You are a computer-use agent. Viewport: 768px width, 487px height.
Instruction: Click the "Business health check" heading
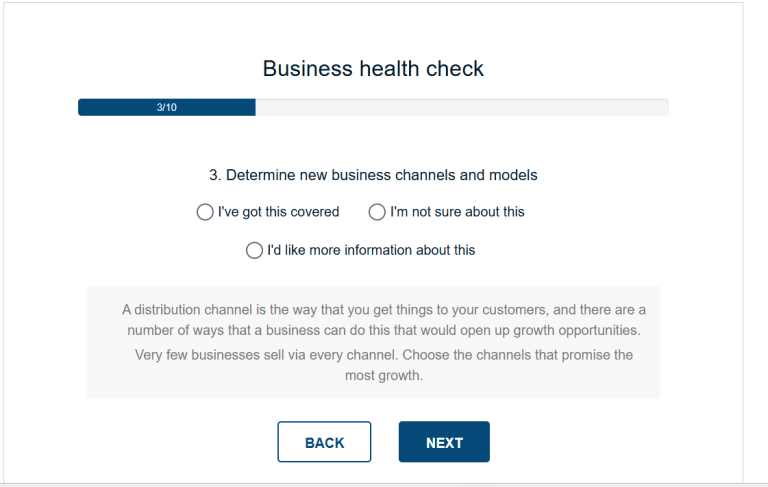pyautogui.click(x=373, y=69)
